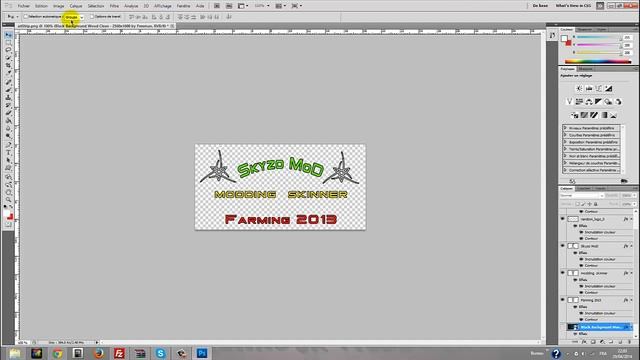640x360 pixels.
Task: Select the Lasso tool
Action: (x=8, y=50)
